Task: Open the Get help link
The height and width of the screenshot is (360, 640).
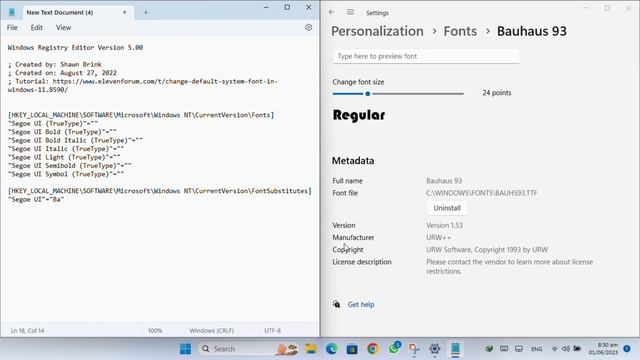Action: [x=361, y=304]
